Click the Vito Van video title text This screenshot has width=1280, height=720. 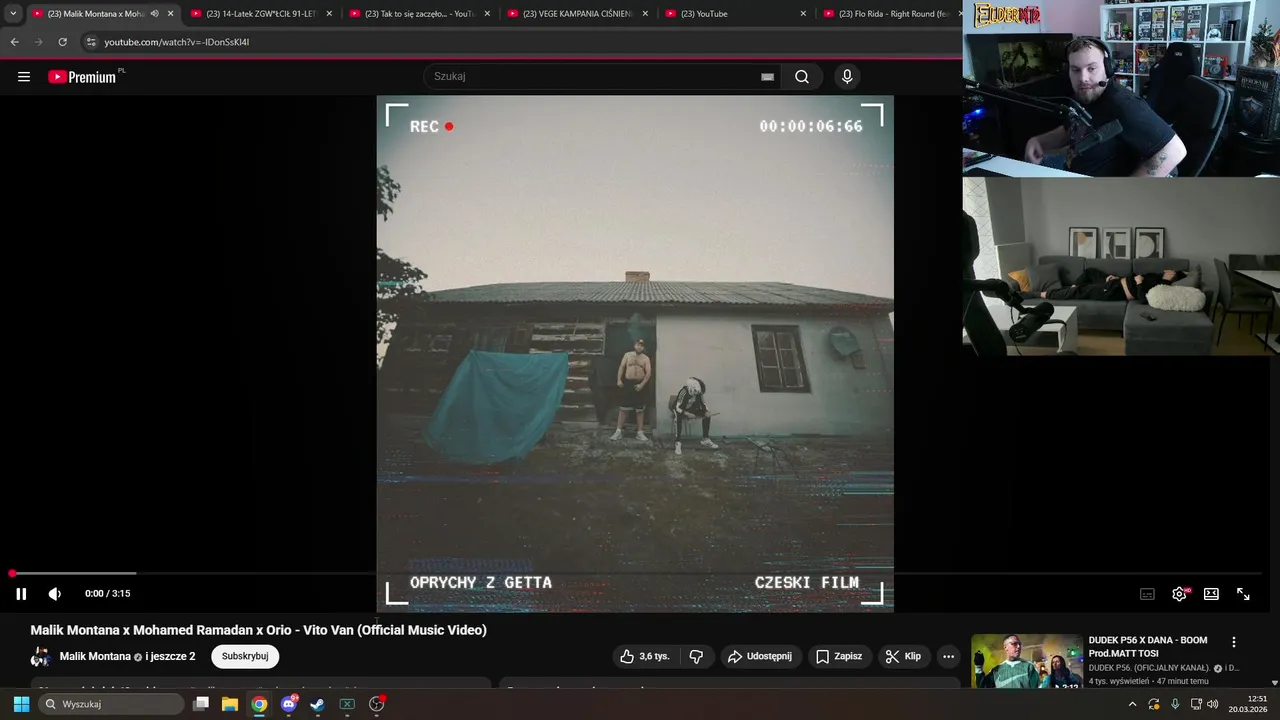point(258,630)
